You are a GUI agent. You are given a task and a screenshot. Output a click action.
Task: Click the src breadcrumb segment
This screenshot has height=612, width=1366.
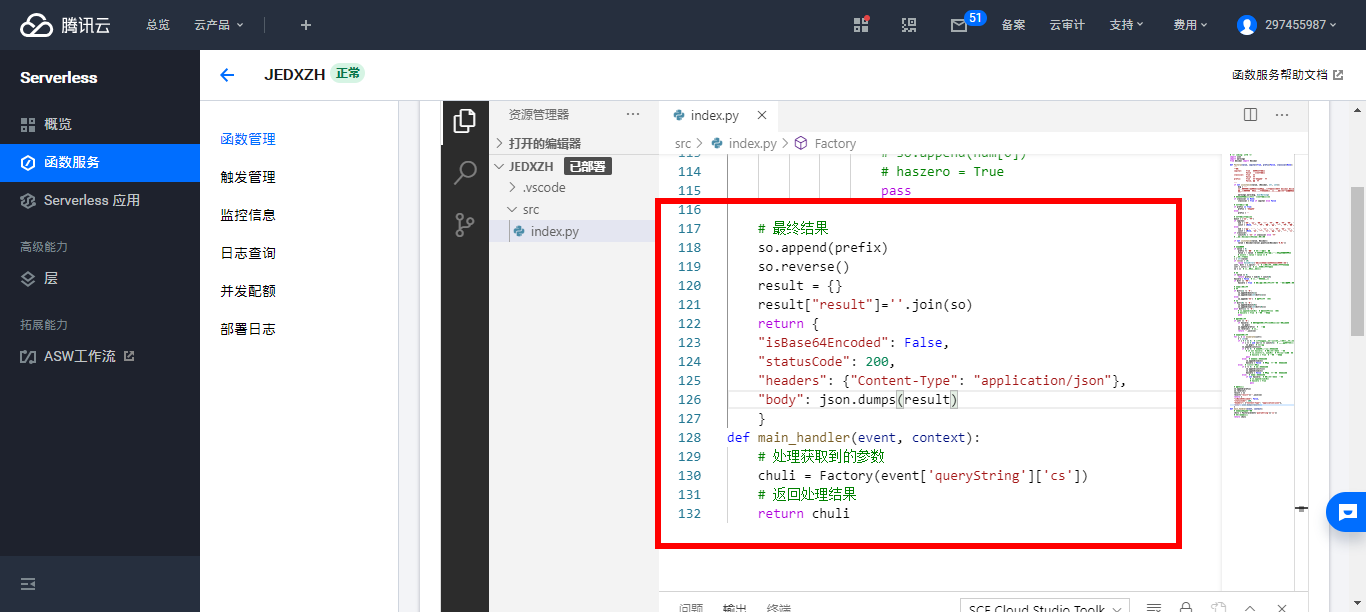tap(683, 143)
